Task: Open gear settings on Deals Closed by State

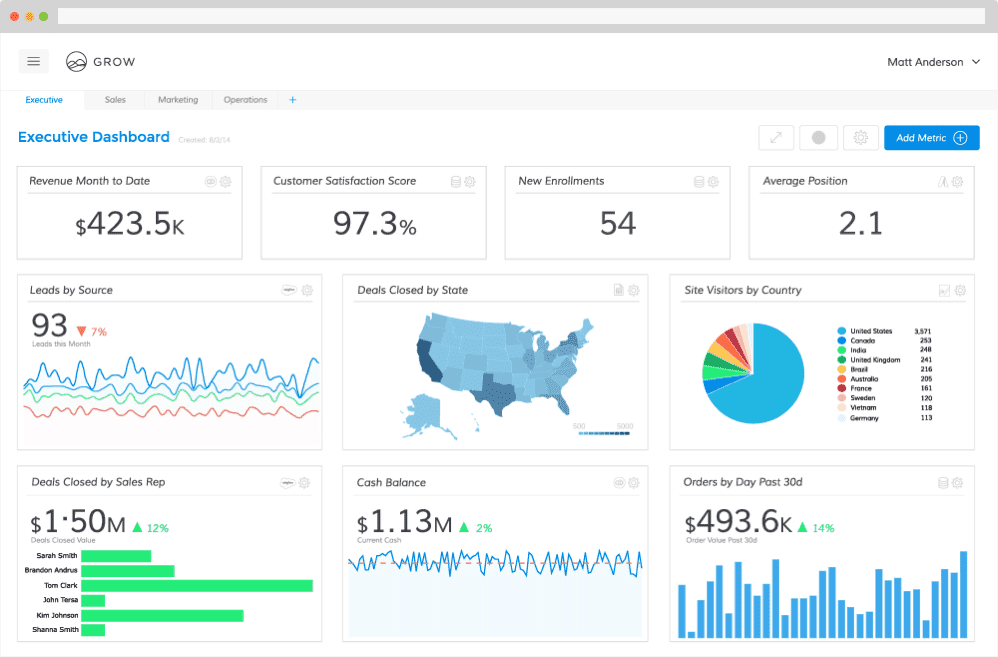Action: [x=633, y=290]
